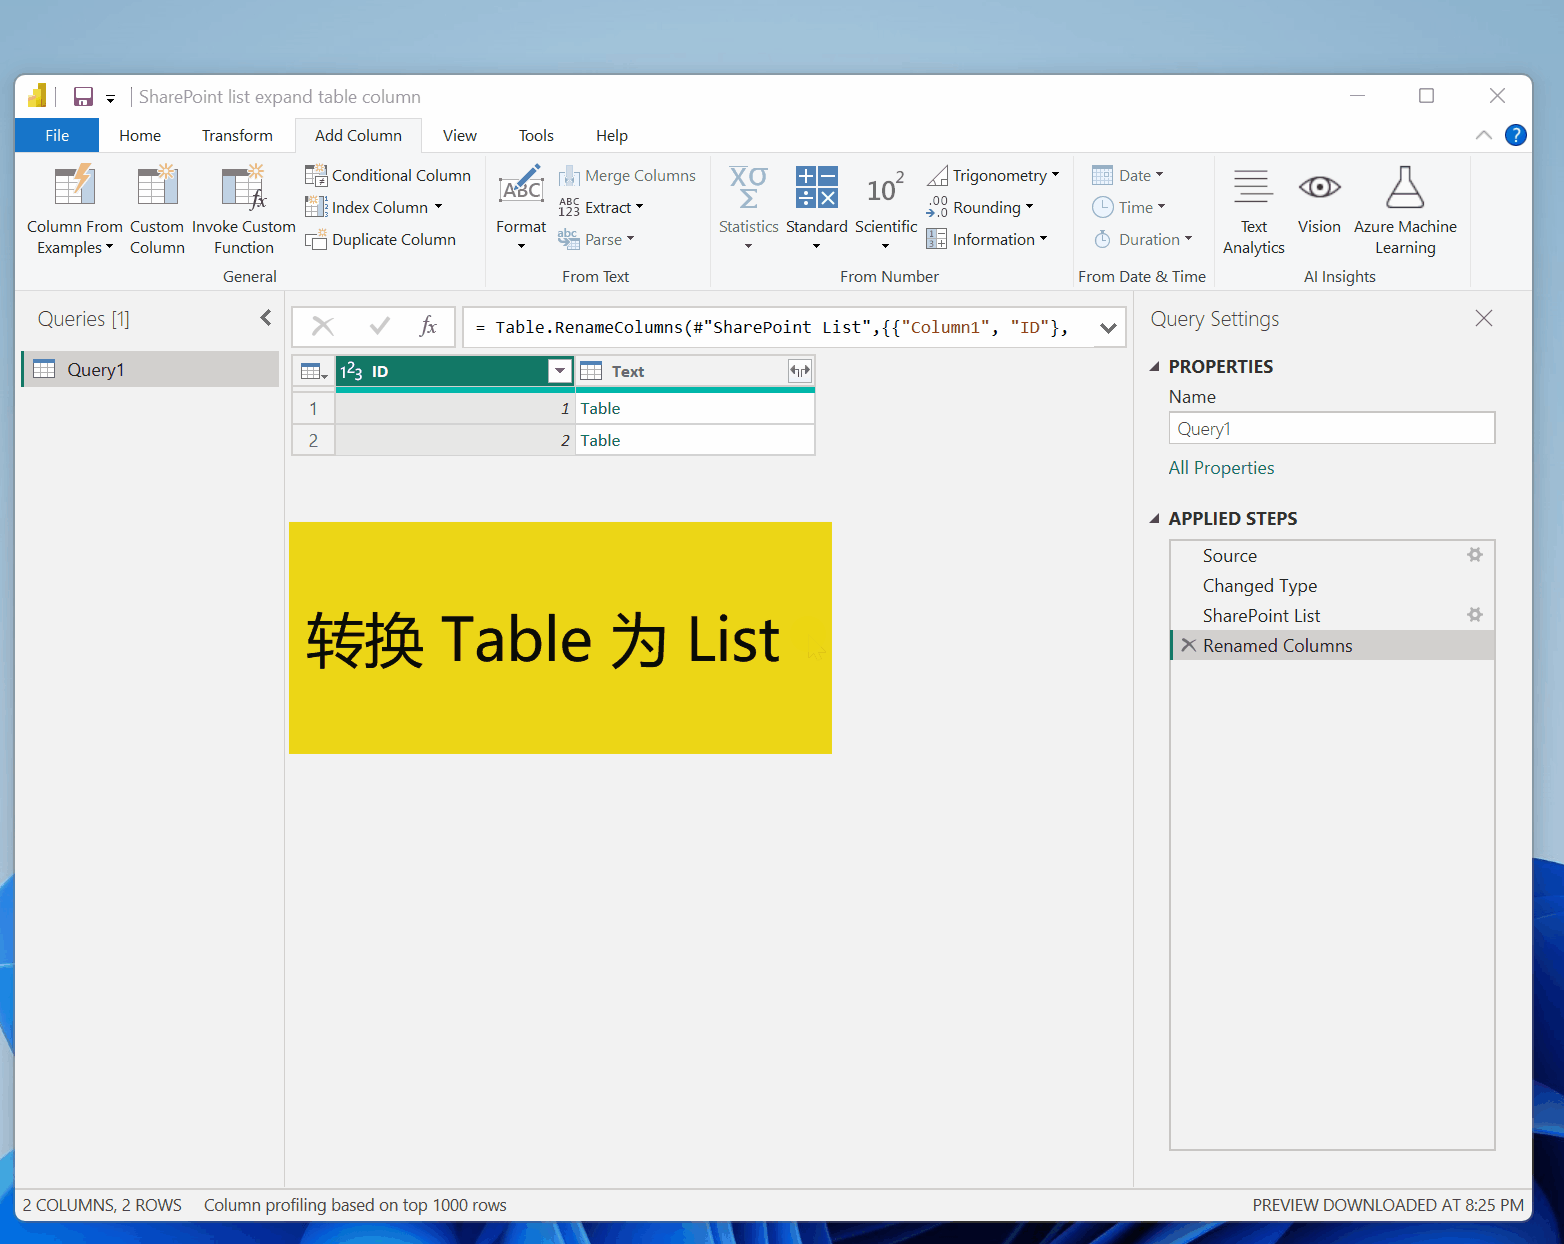The height and width of the screenshot is (1244, 1564).
Task: Open Azure Machine Learning tool
Action: [x=1405, y=189]
